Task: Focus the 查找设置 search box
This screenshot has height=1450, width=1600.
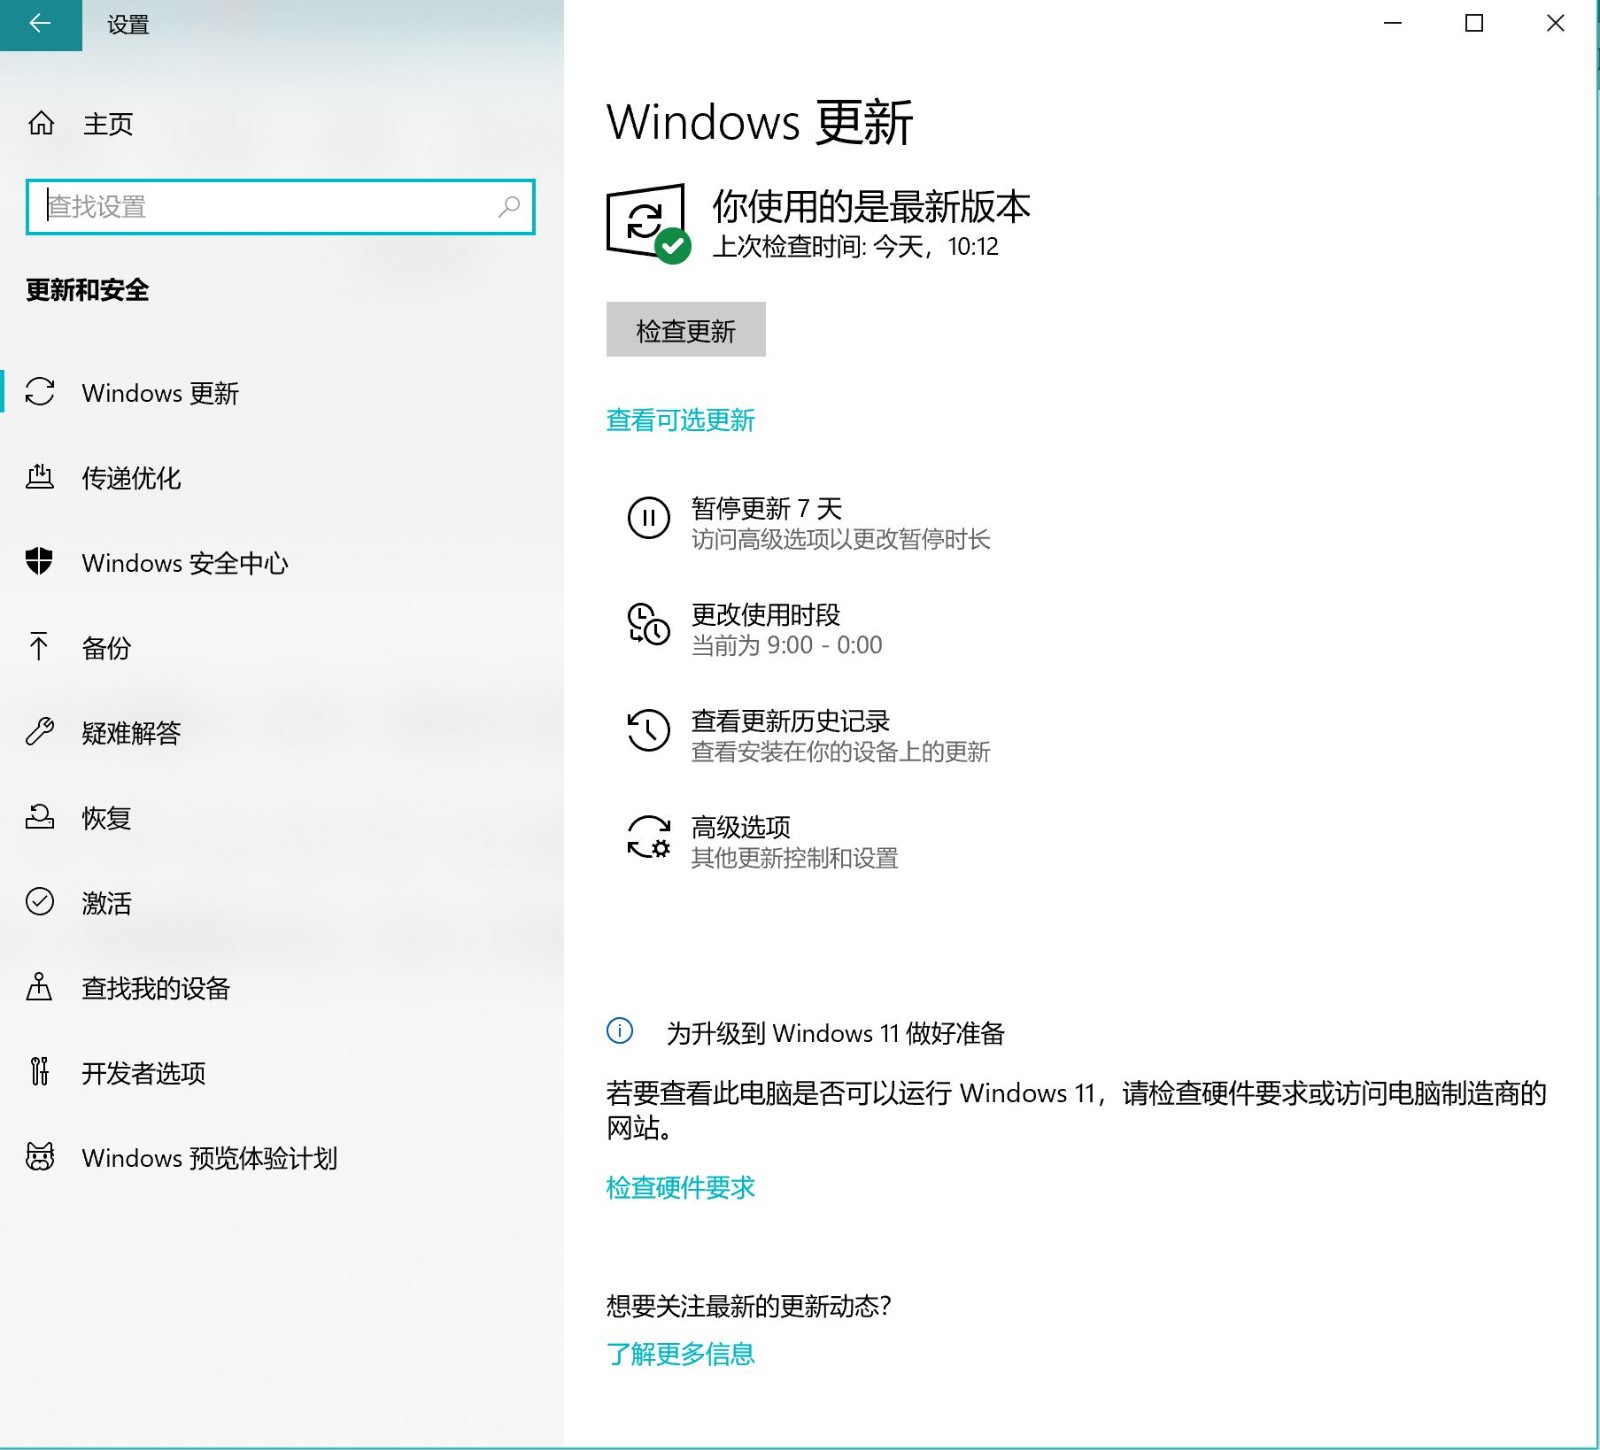Action: click(x=281, y=207)
